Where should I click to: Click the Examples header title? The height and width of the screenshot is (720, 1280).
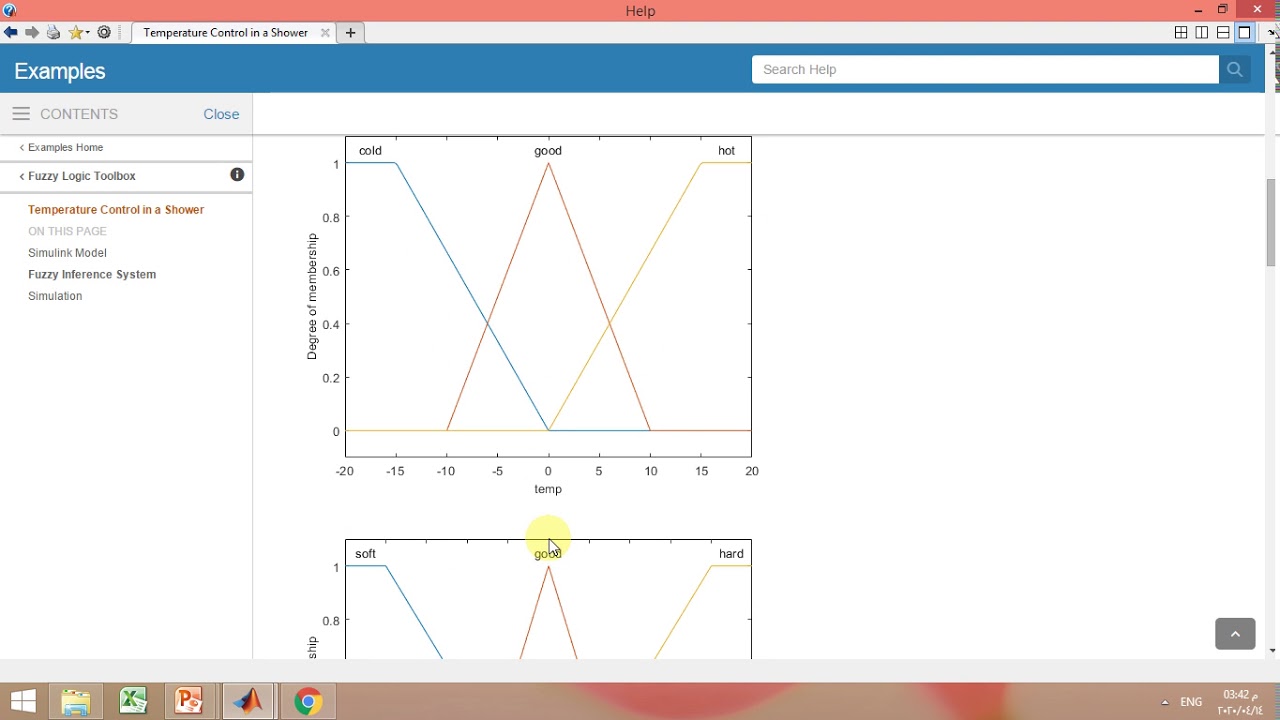[60, 71]
